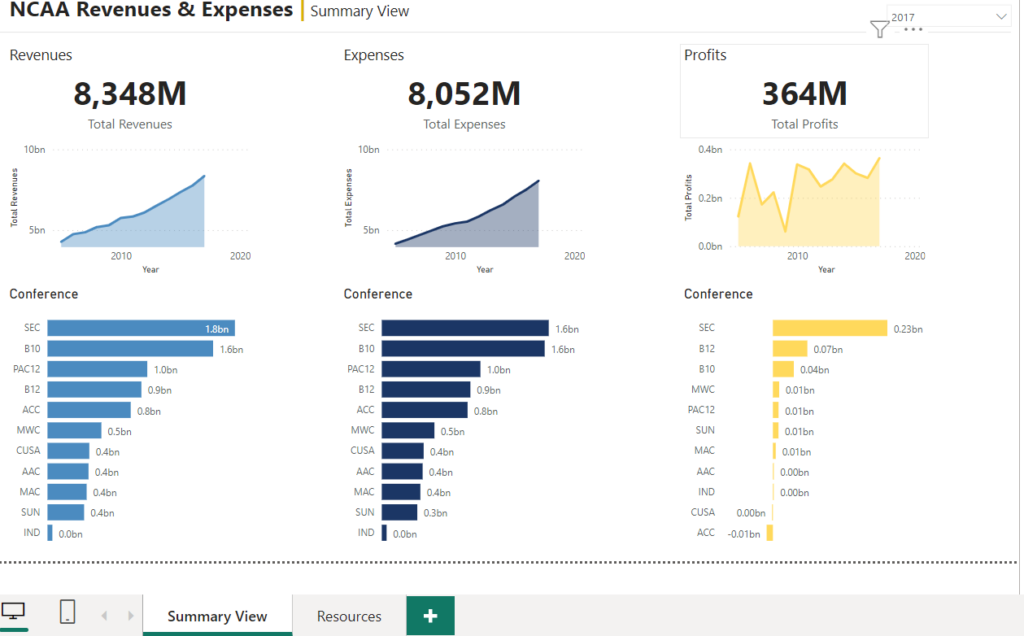Go to the previous page arrow
This screenshot has width=1024, height=636.
coord(104,616)
